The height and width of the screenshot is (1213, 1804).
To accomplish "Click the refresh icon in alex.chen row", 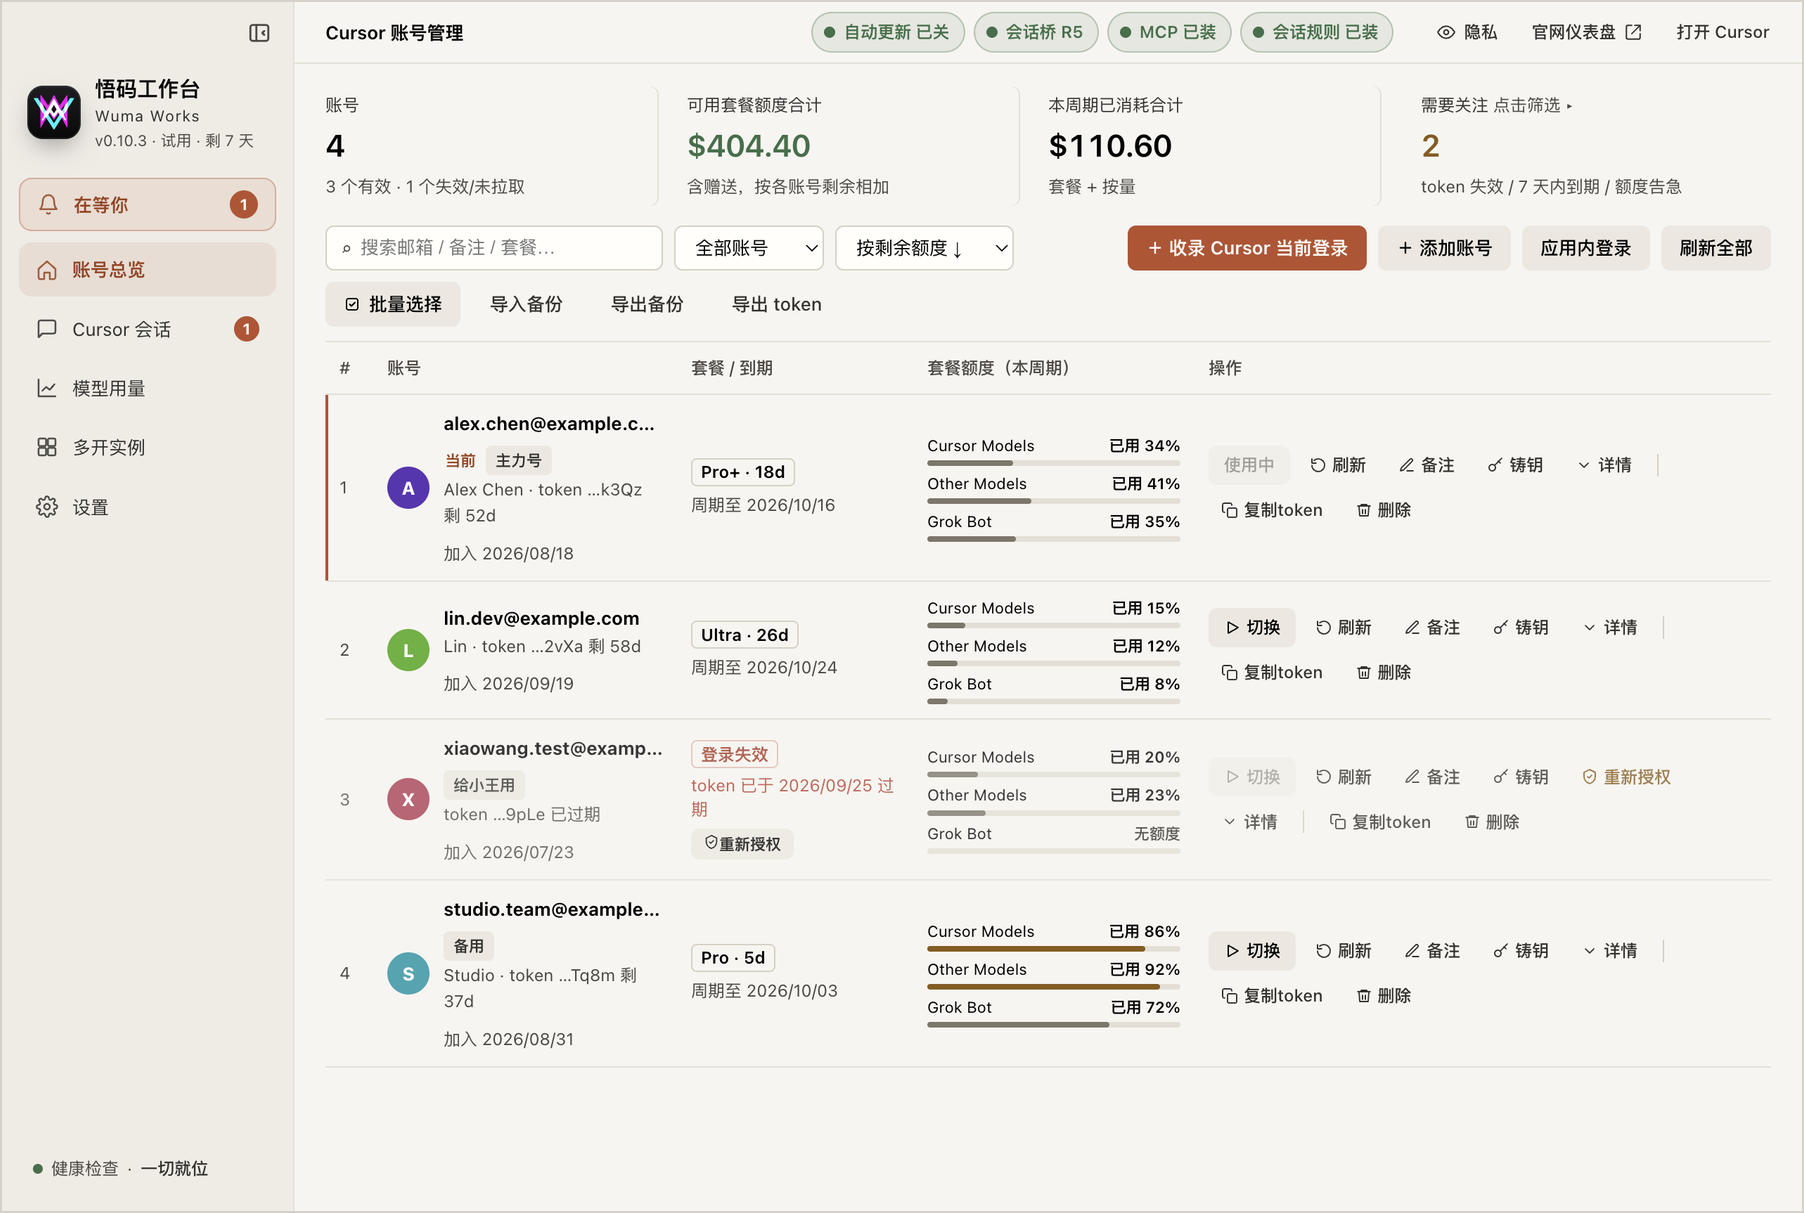I will (1318, 465).
